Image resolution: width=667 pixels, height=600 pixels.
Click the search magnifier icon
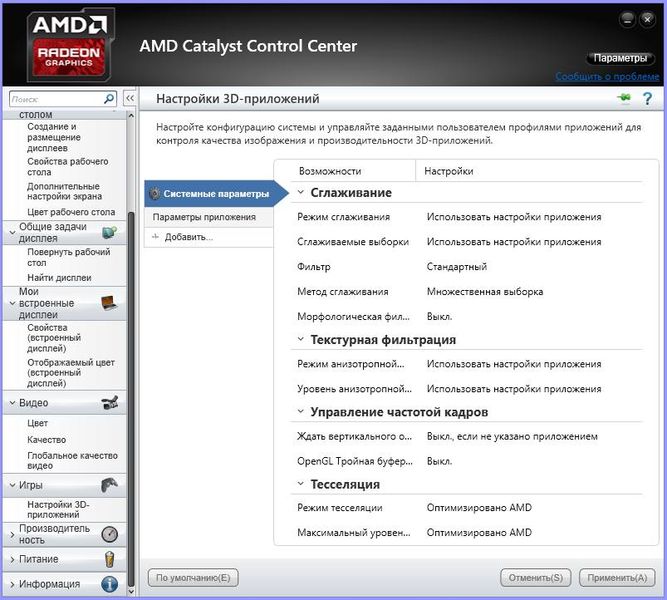click(x=109, y=99)
